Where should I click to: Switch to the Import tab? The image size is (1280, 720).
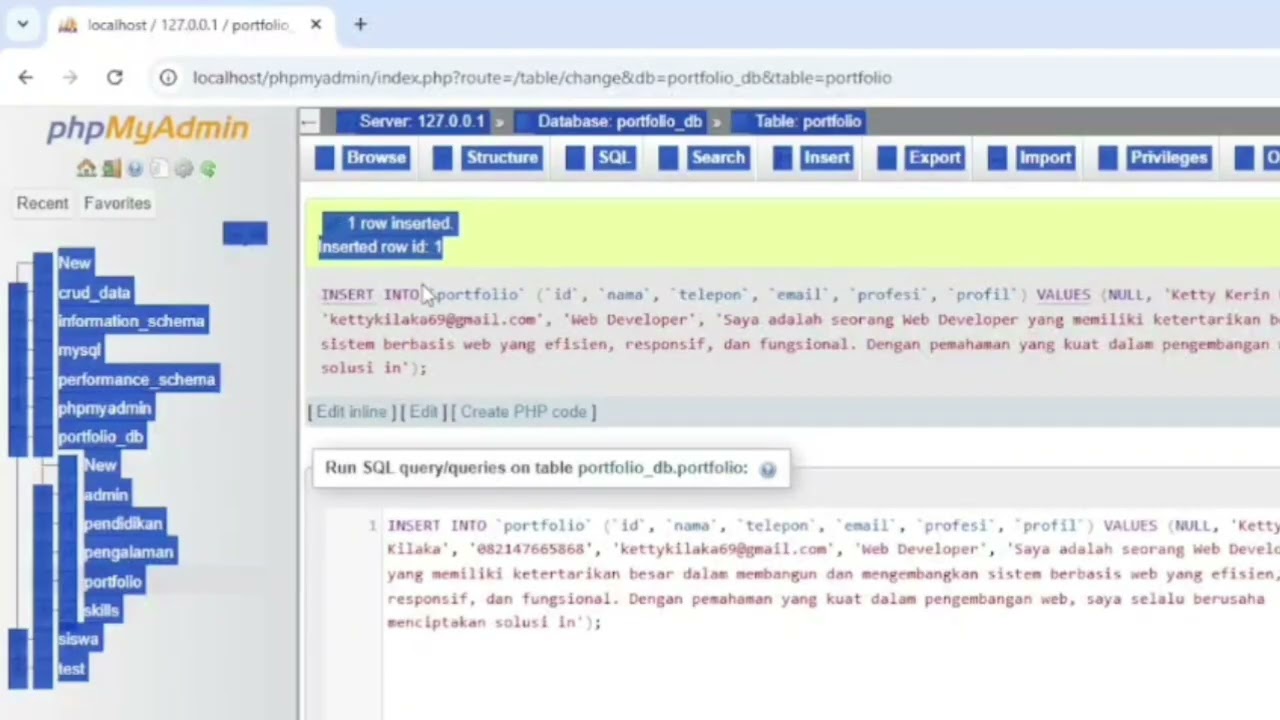(1030, 157)
